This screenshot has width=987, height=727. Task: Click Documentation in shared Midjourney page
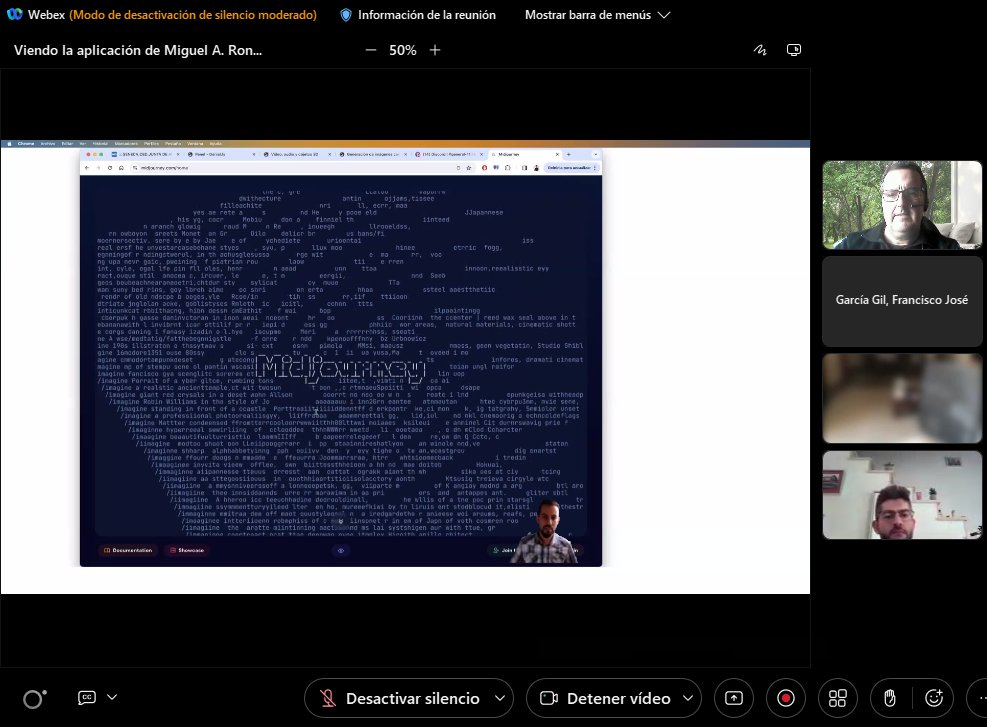[x=128, y=550]
